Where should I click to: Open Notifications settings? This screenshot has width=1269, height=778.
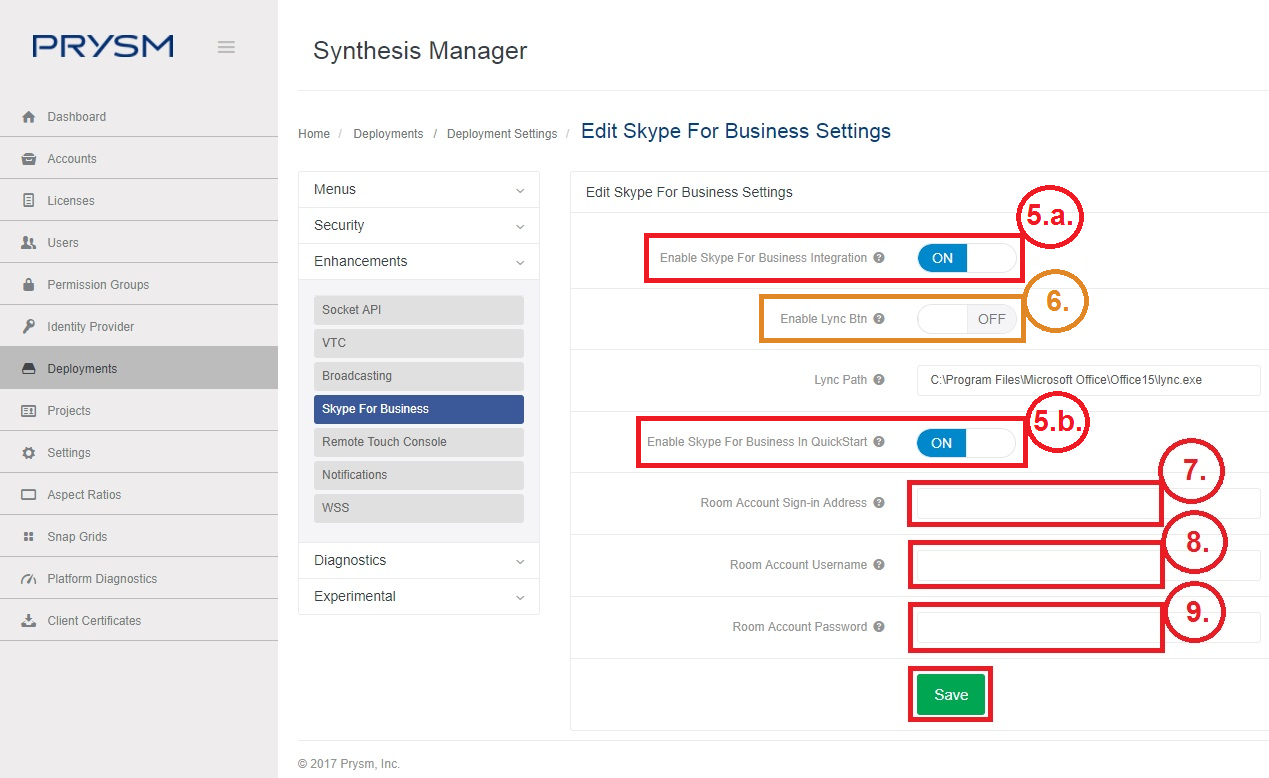[x=419, y=475]
